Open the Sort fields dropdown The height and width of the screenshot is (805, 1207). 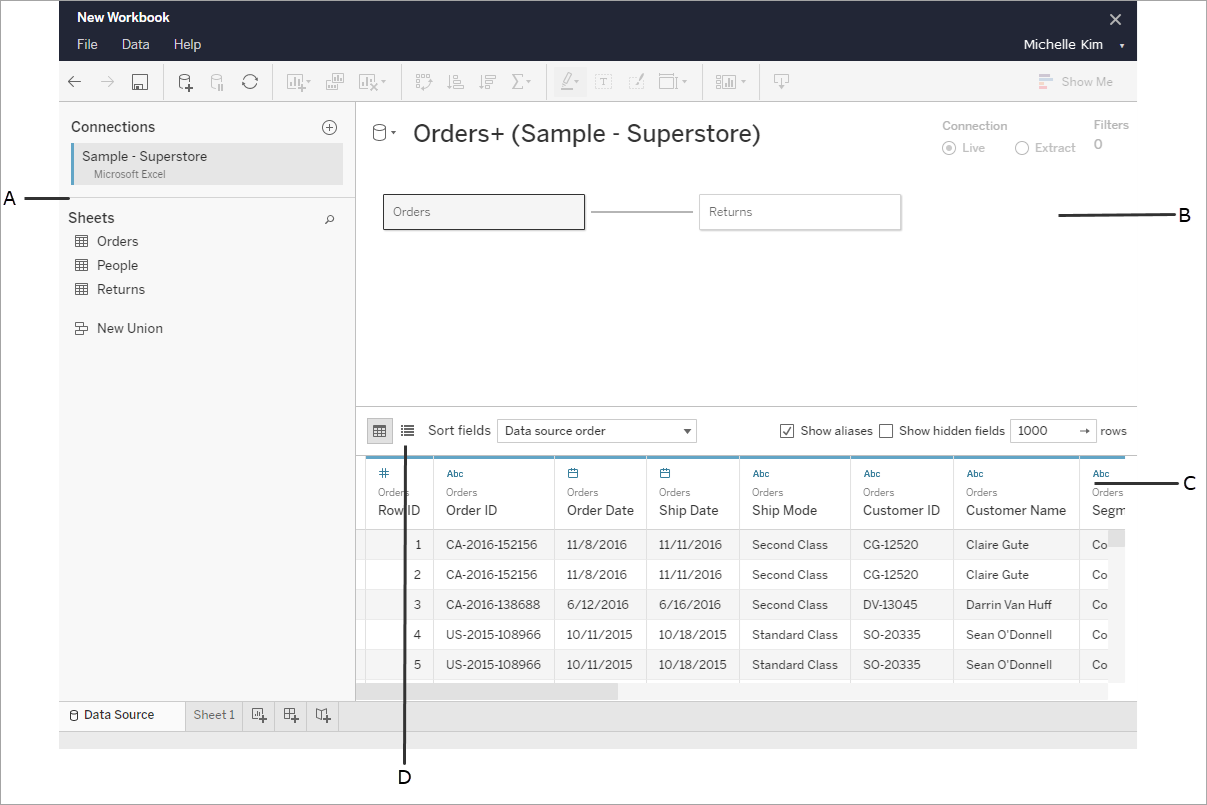point(596,430)
